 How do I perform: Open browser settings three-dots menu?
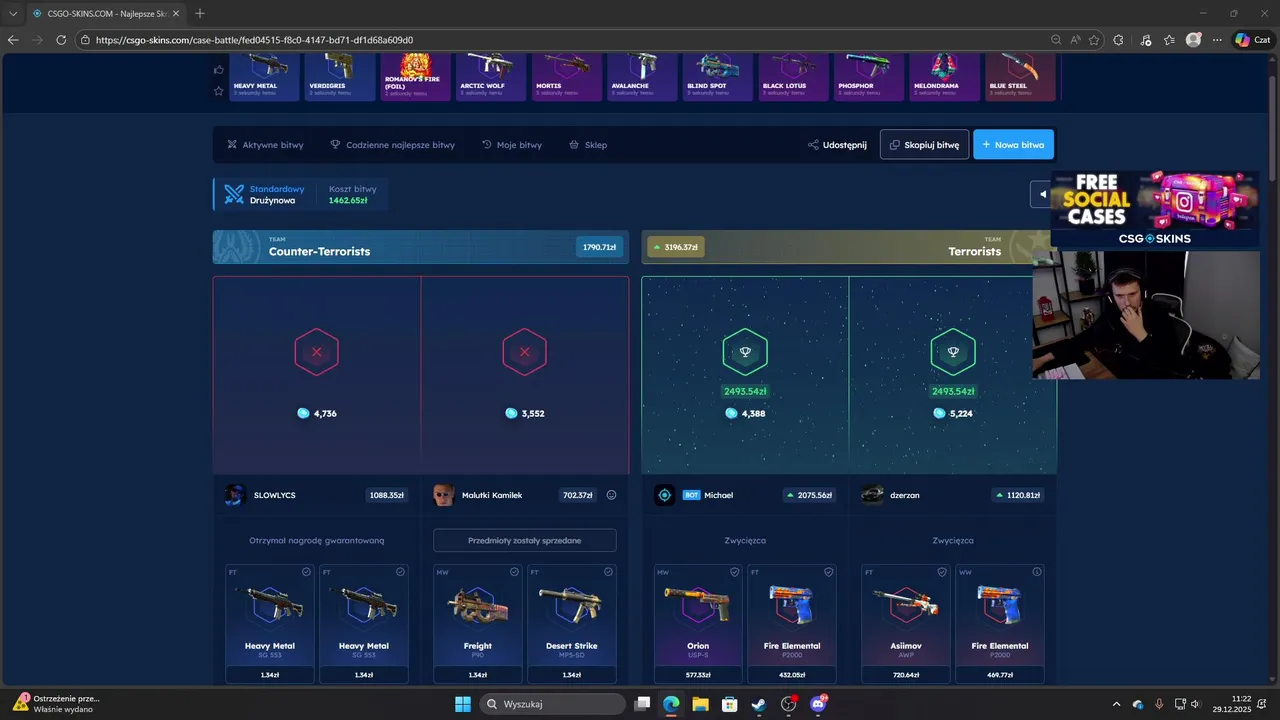click(x=1217, y=40)
